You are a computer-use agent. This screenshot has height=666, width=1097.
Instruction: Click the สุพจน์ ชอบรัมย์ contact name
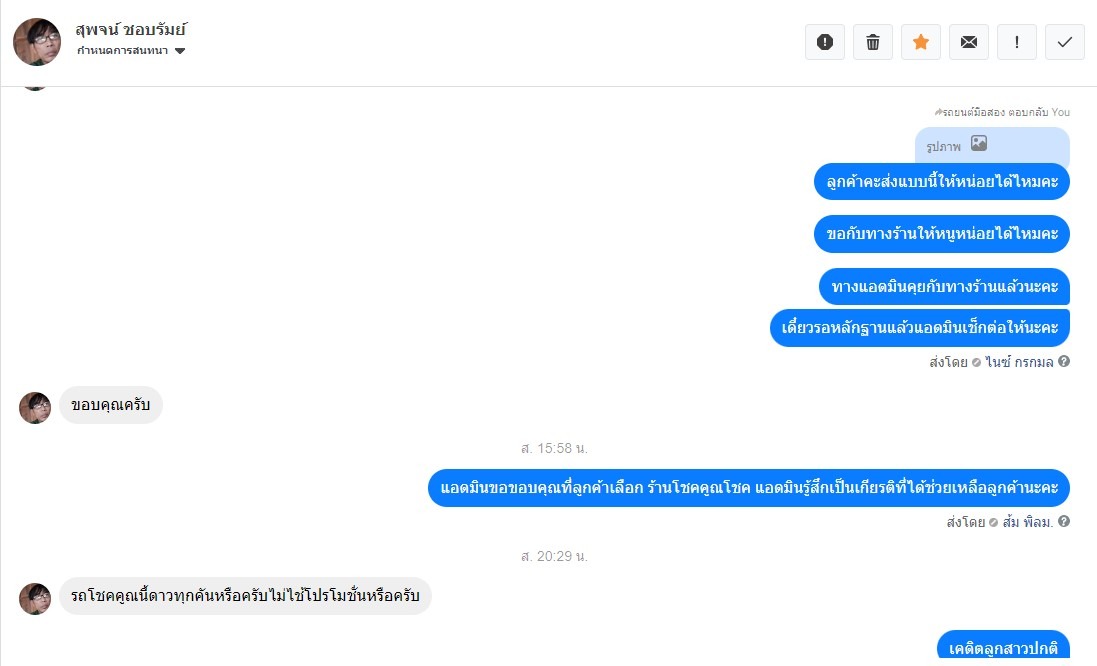[131, 29]
